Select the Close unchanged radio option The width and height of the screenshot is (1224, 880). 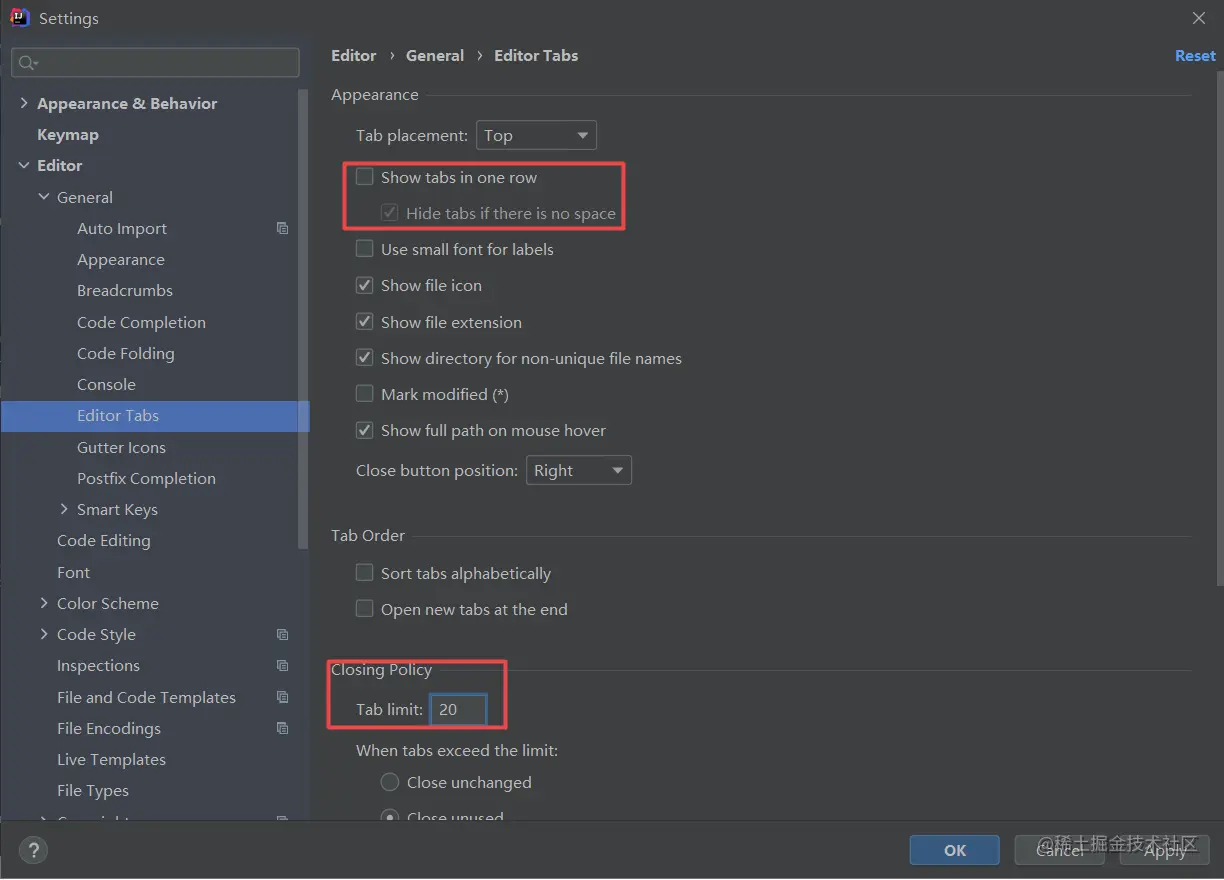[390, 782]
